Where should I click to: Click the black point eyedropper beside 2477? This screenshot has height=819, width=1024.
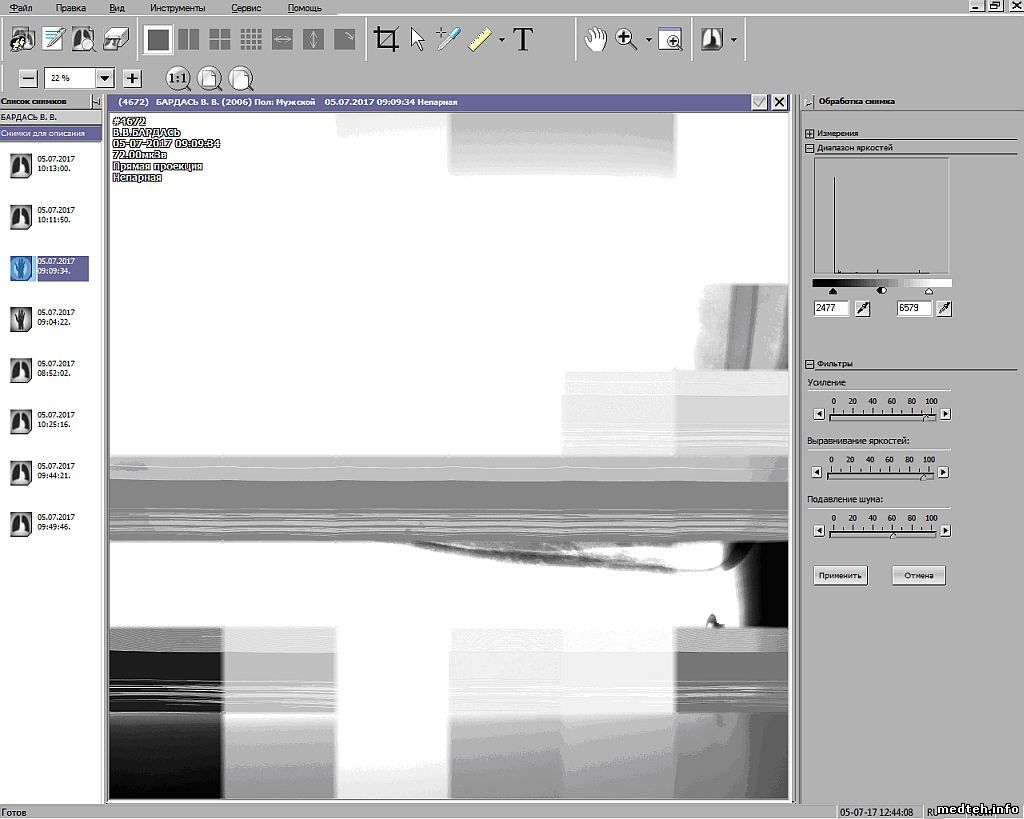tap(862, 309)
